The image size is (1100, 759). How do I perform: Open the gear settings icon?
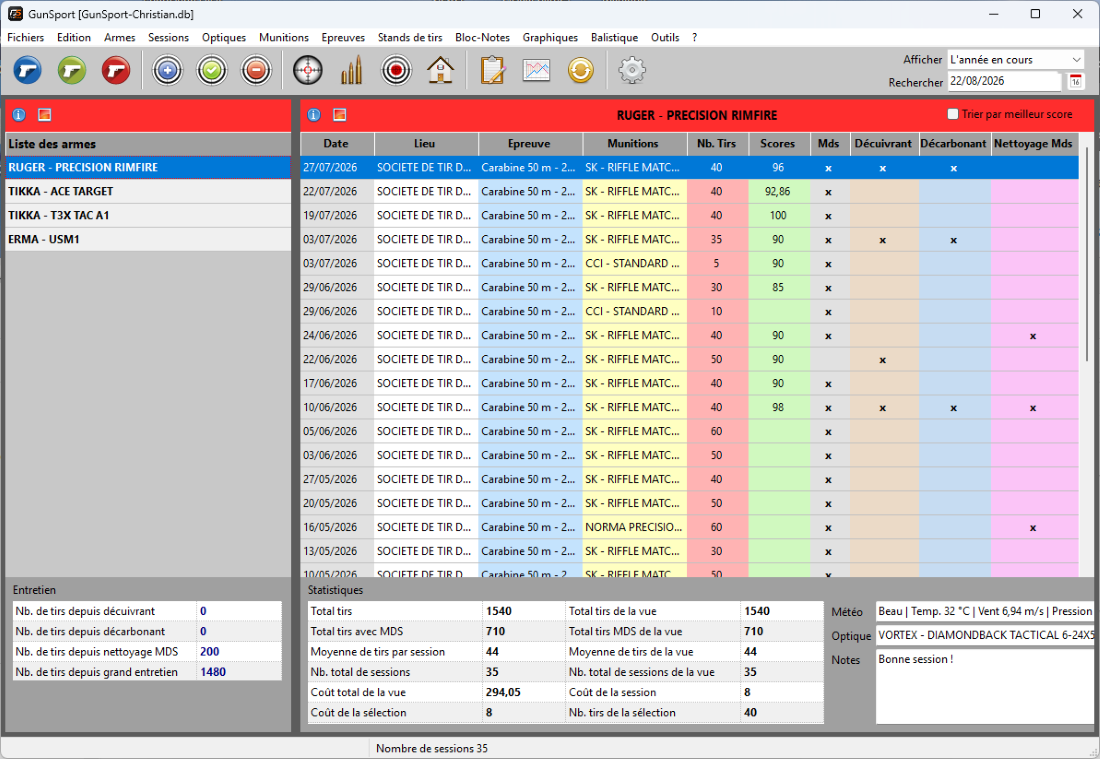(x=632, y=70)
